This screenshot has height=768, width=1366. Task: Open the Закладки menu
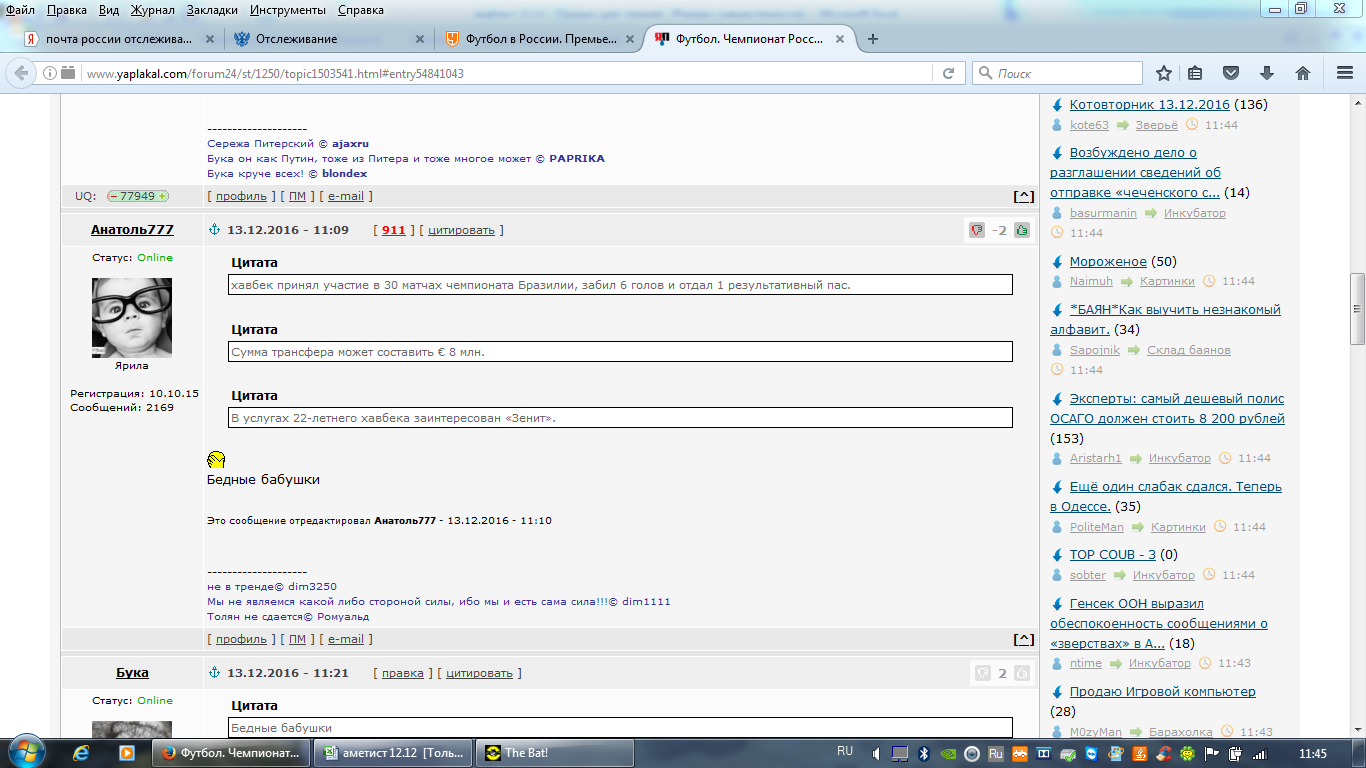click(x=212, y=10)
